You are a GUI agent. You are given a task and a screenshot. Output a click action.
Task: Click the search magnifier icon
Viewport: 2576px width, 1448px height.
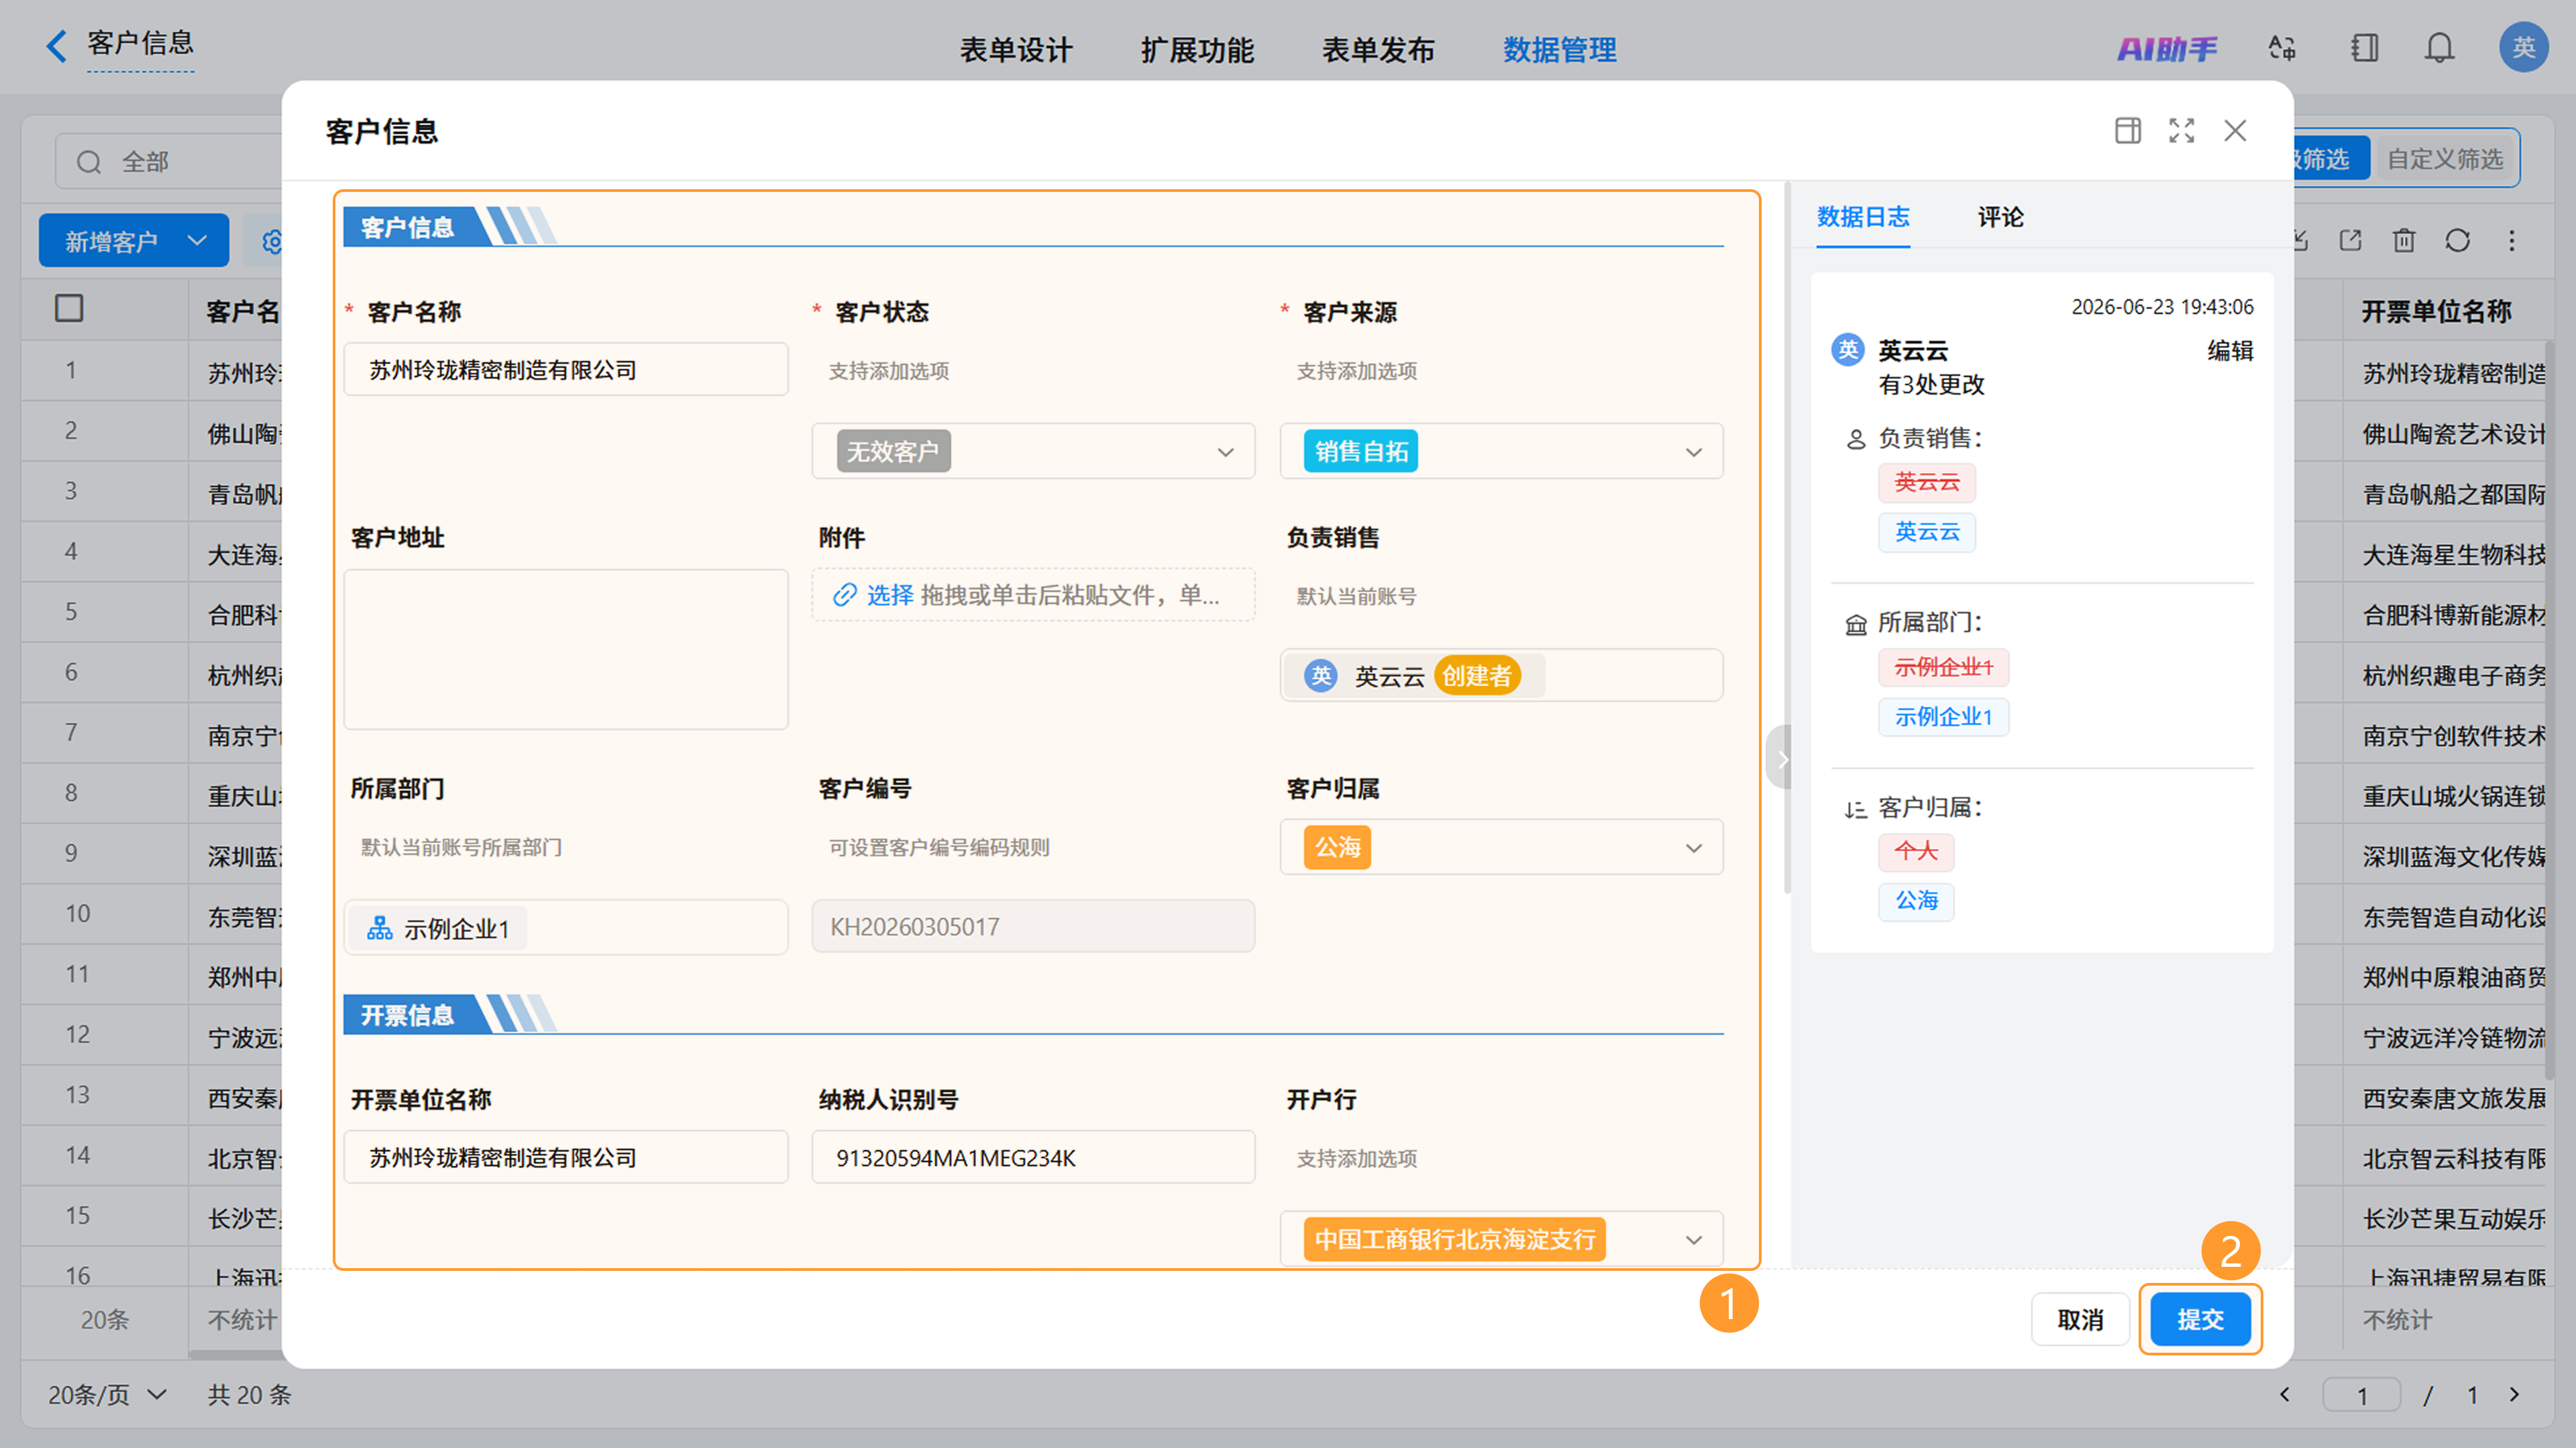click(x=89, y=162)
